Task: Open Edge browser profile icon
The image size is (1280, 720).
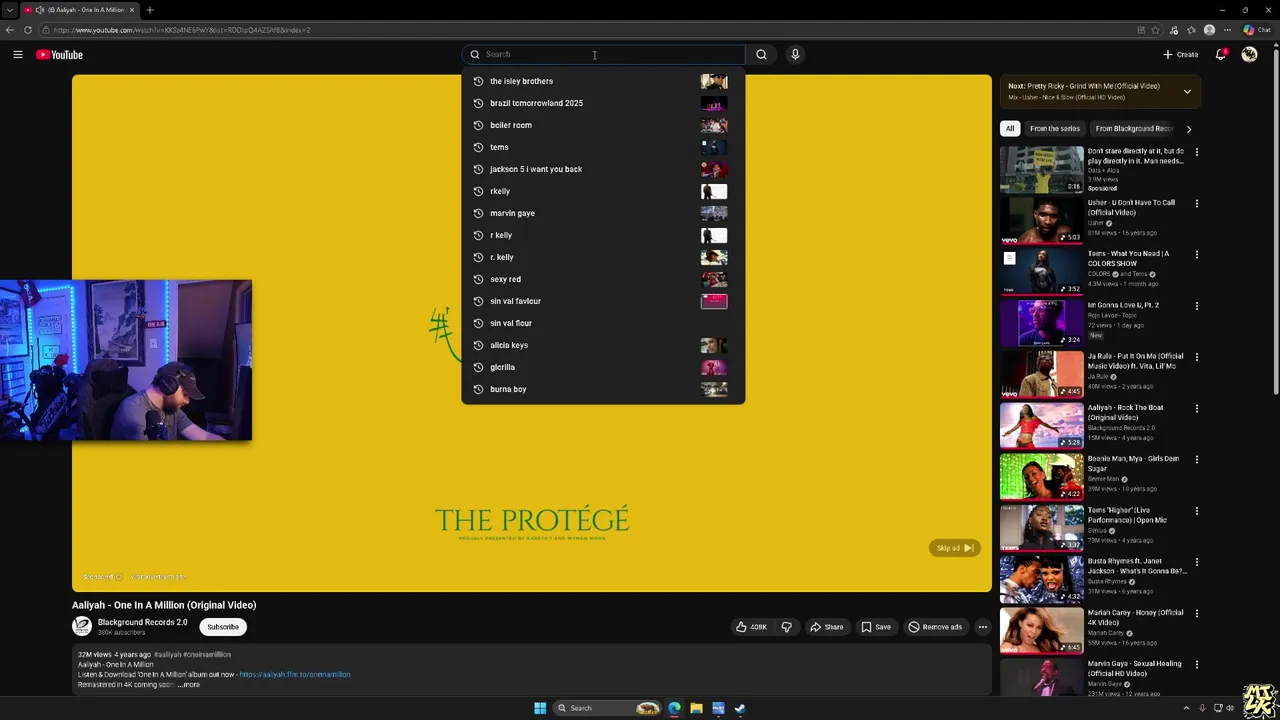Action: point(1209,30)
